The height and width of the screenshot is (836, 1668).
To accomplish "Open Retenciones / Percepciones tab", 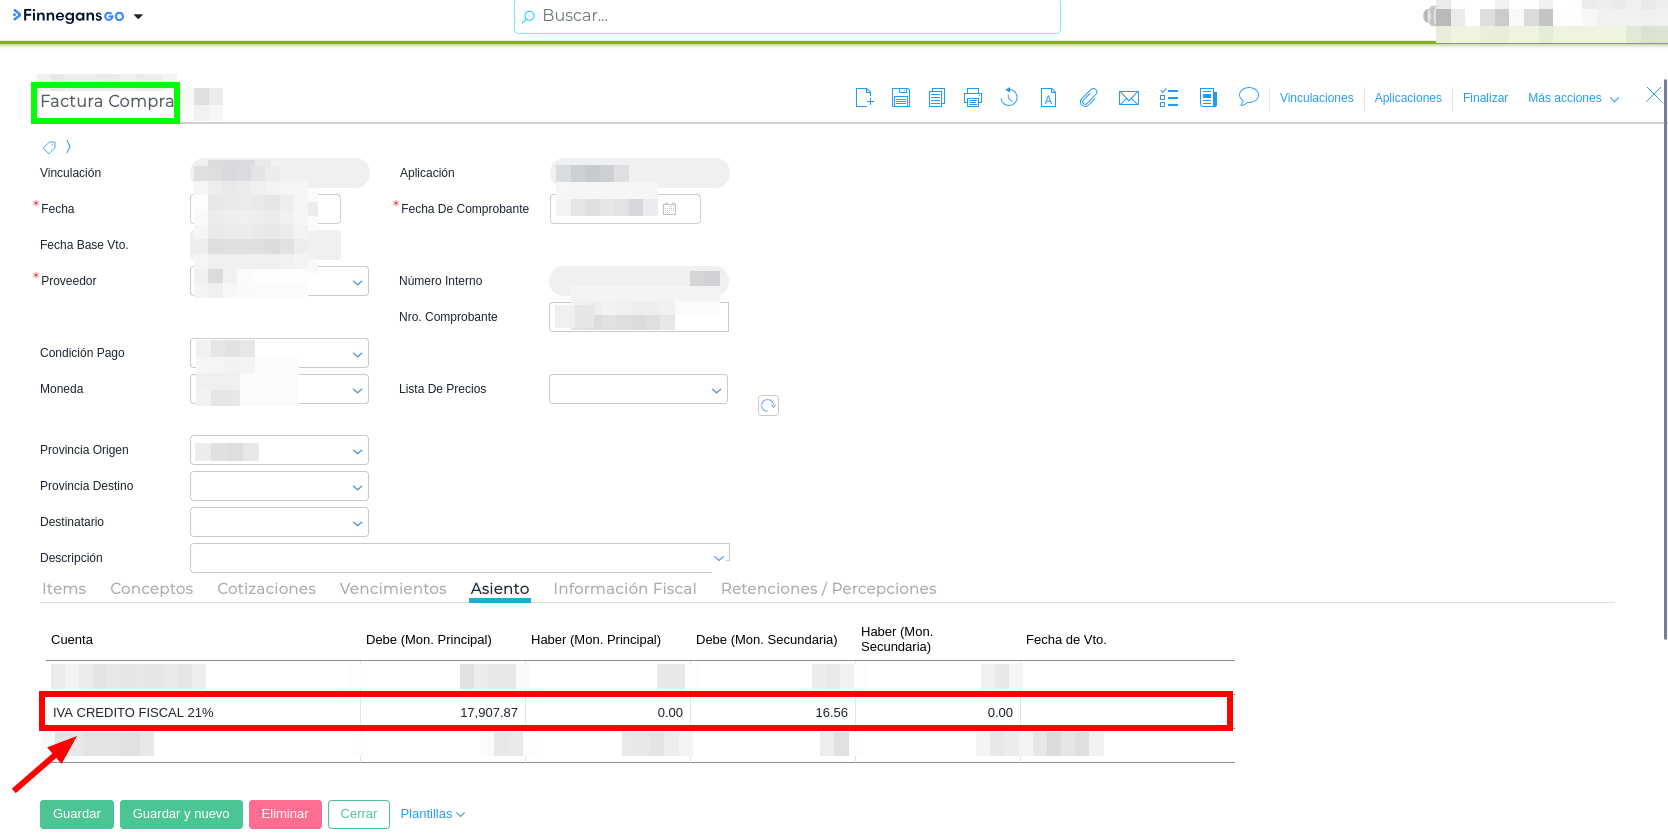I will (828, 589).
